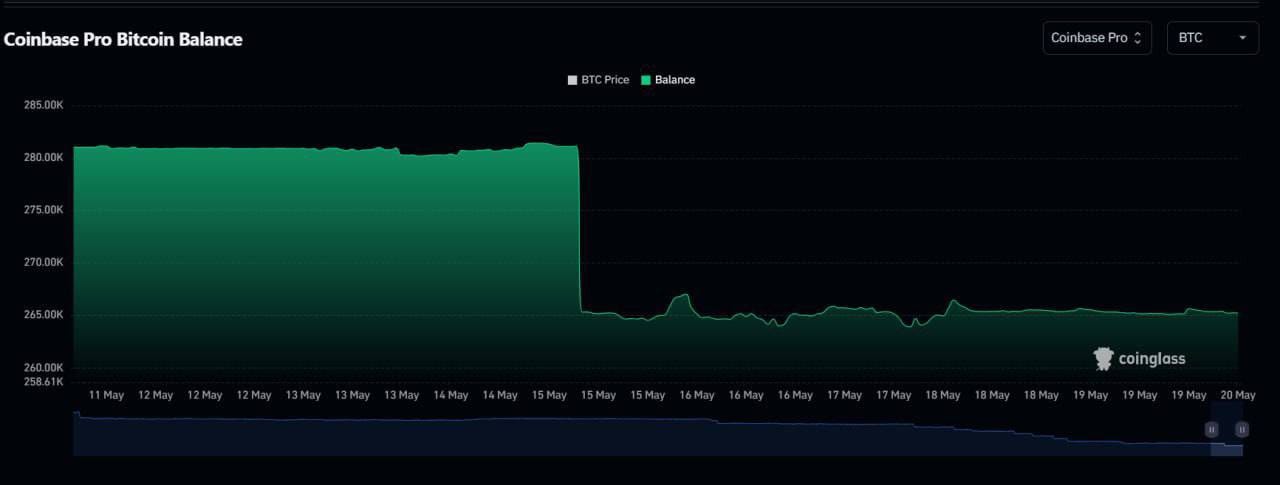Click the up-down chevron in exchange selector
The image size is (1280, 485).
[1137, 38]
